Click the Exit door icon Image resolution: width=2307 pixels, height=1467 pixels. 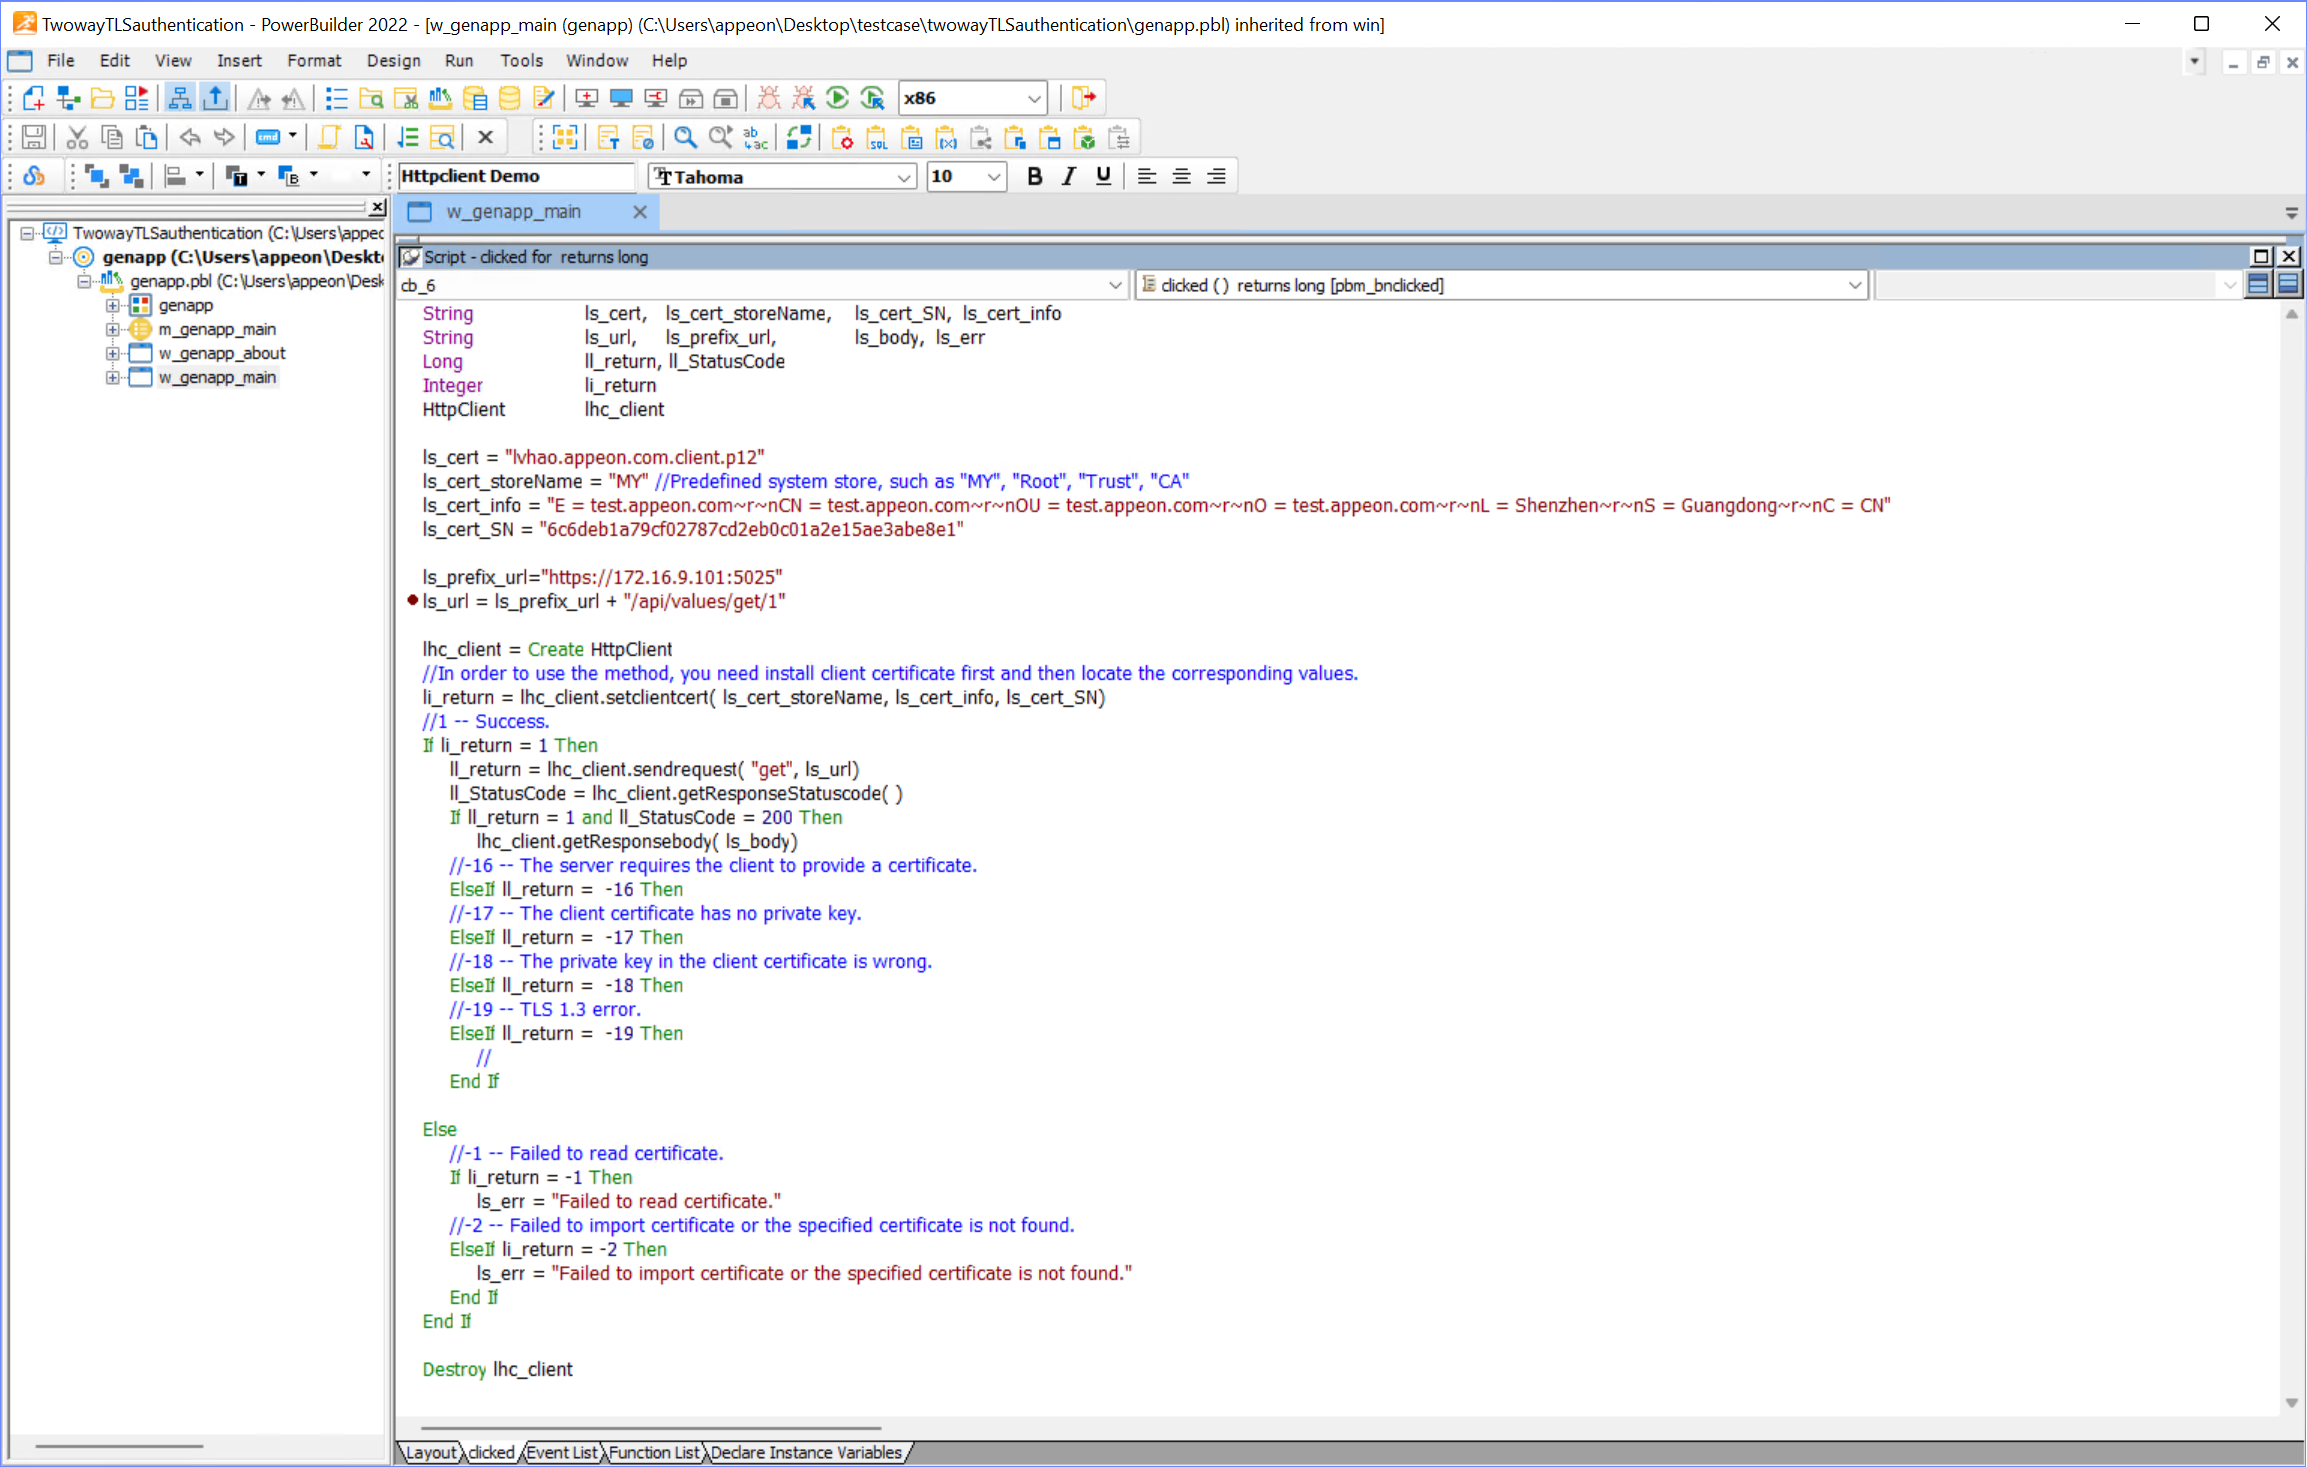(1084, 98)
